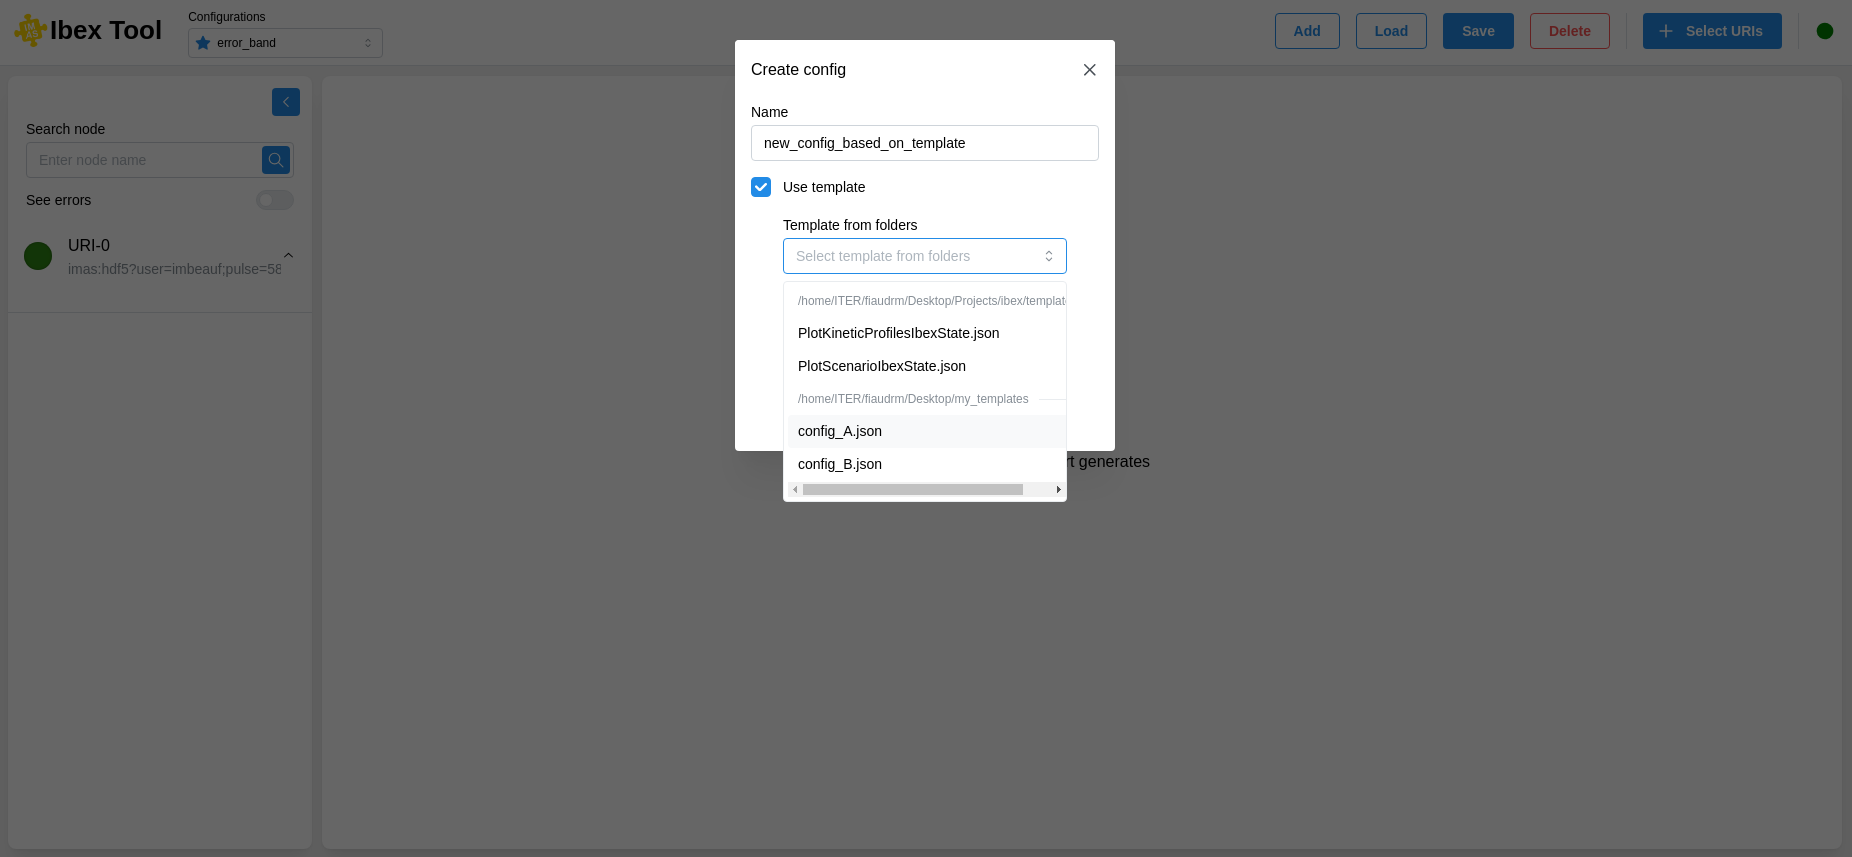Click the star icon beside error_band
Image resolution: width=1852 pixels, height=857 pixels.
[203, 43]
